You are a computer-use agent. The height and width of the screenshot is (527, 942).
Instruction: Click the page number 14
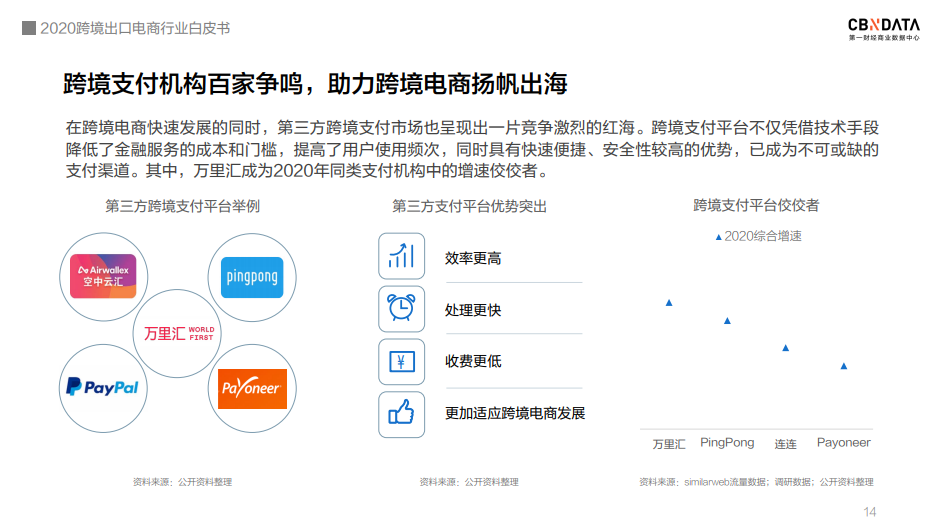tap(869, 512)
